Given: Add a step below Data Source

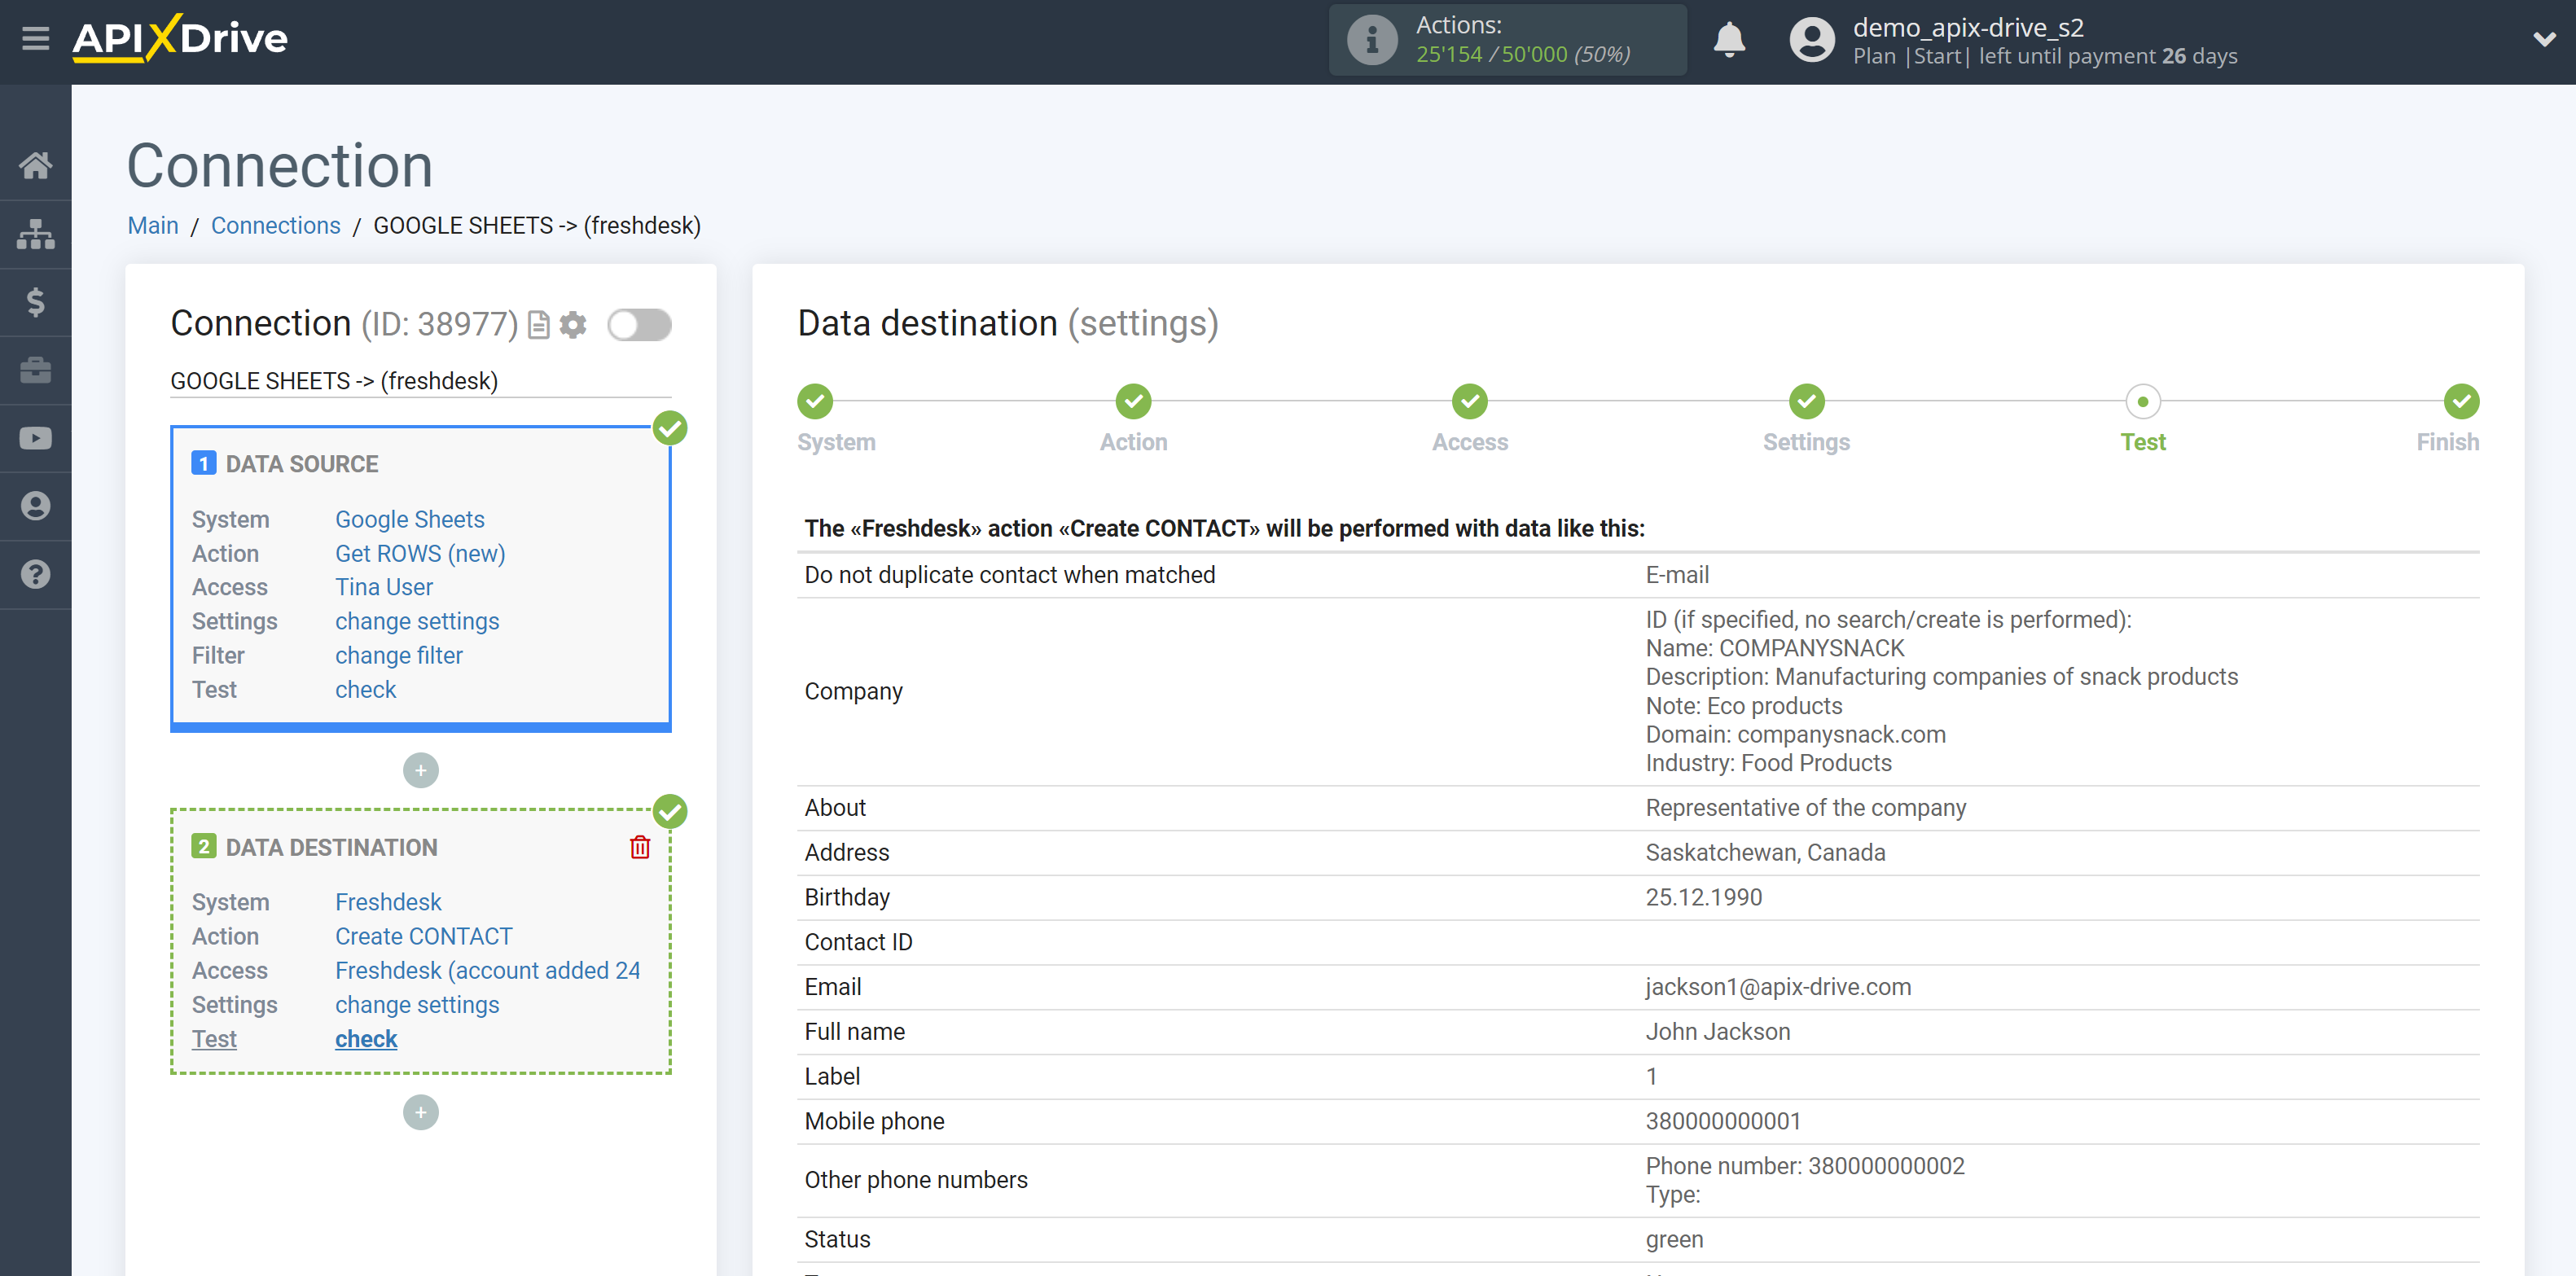Looking at the screenshot, I should click(421, 770).
